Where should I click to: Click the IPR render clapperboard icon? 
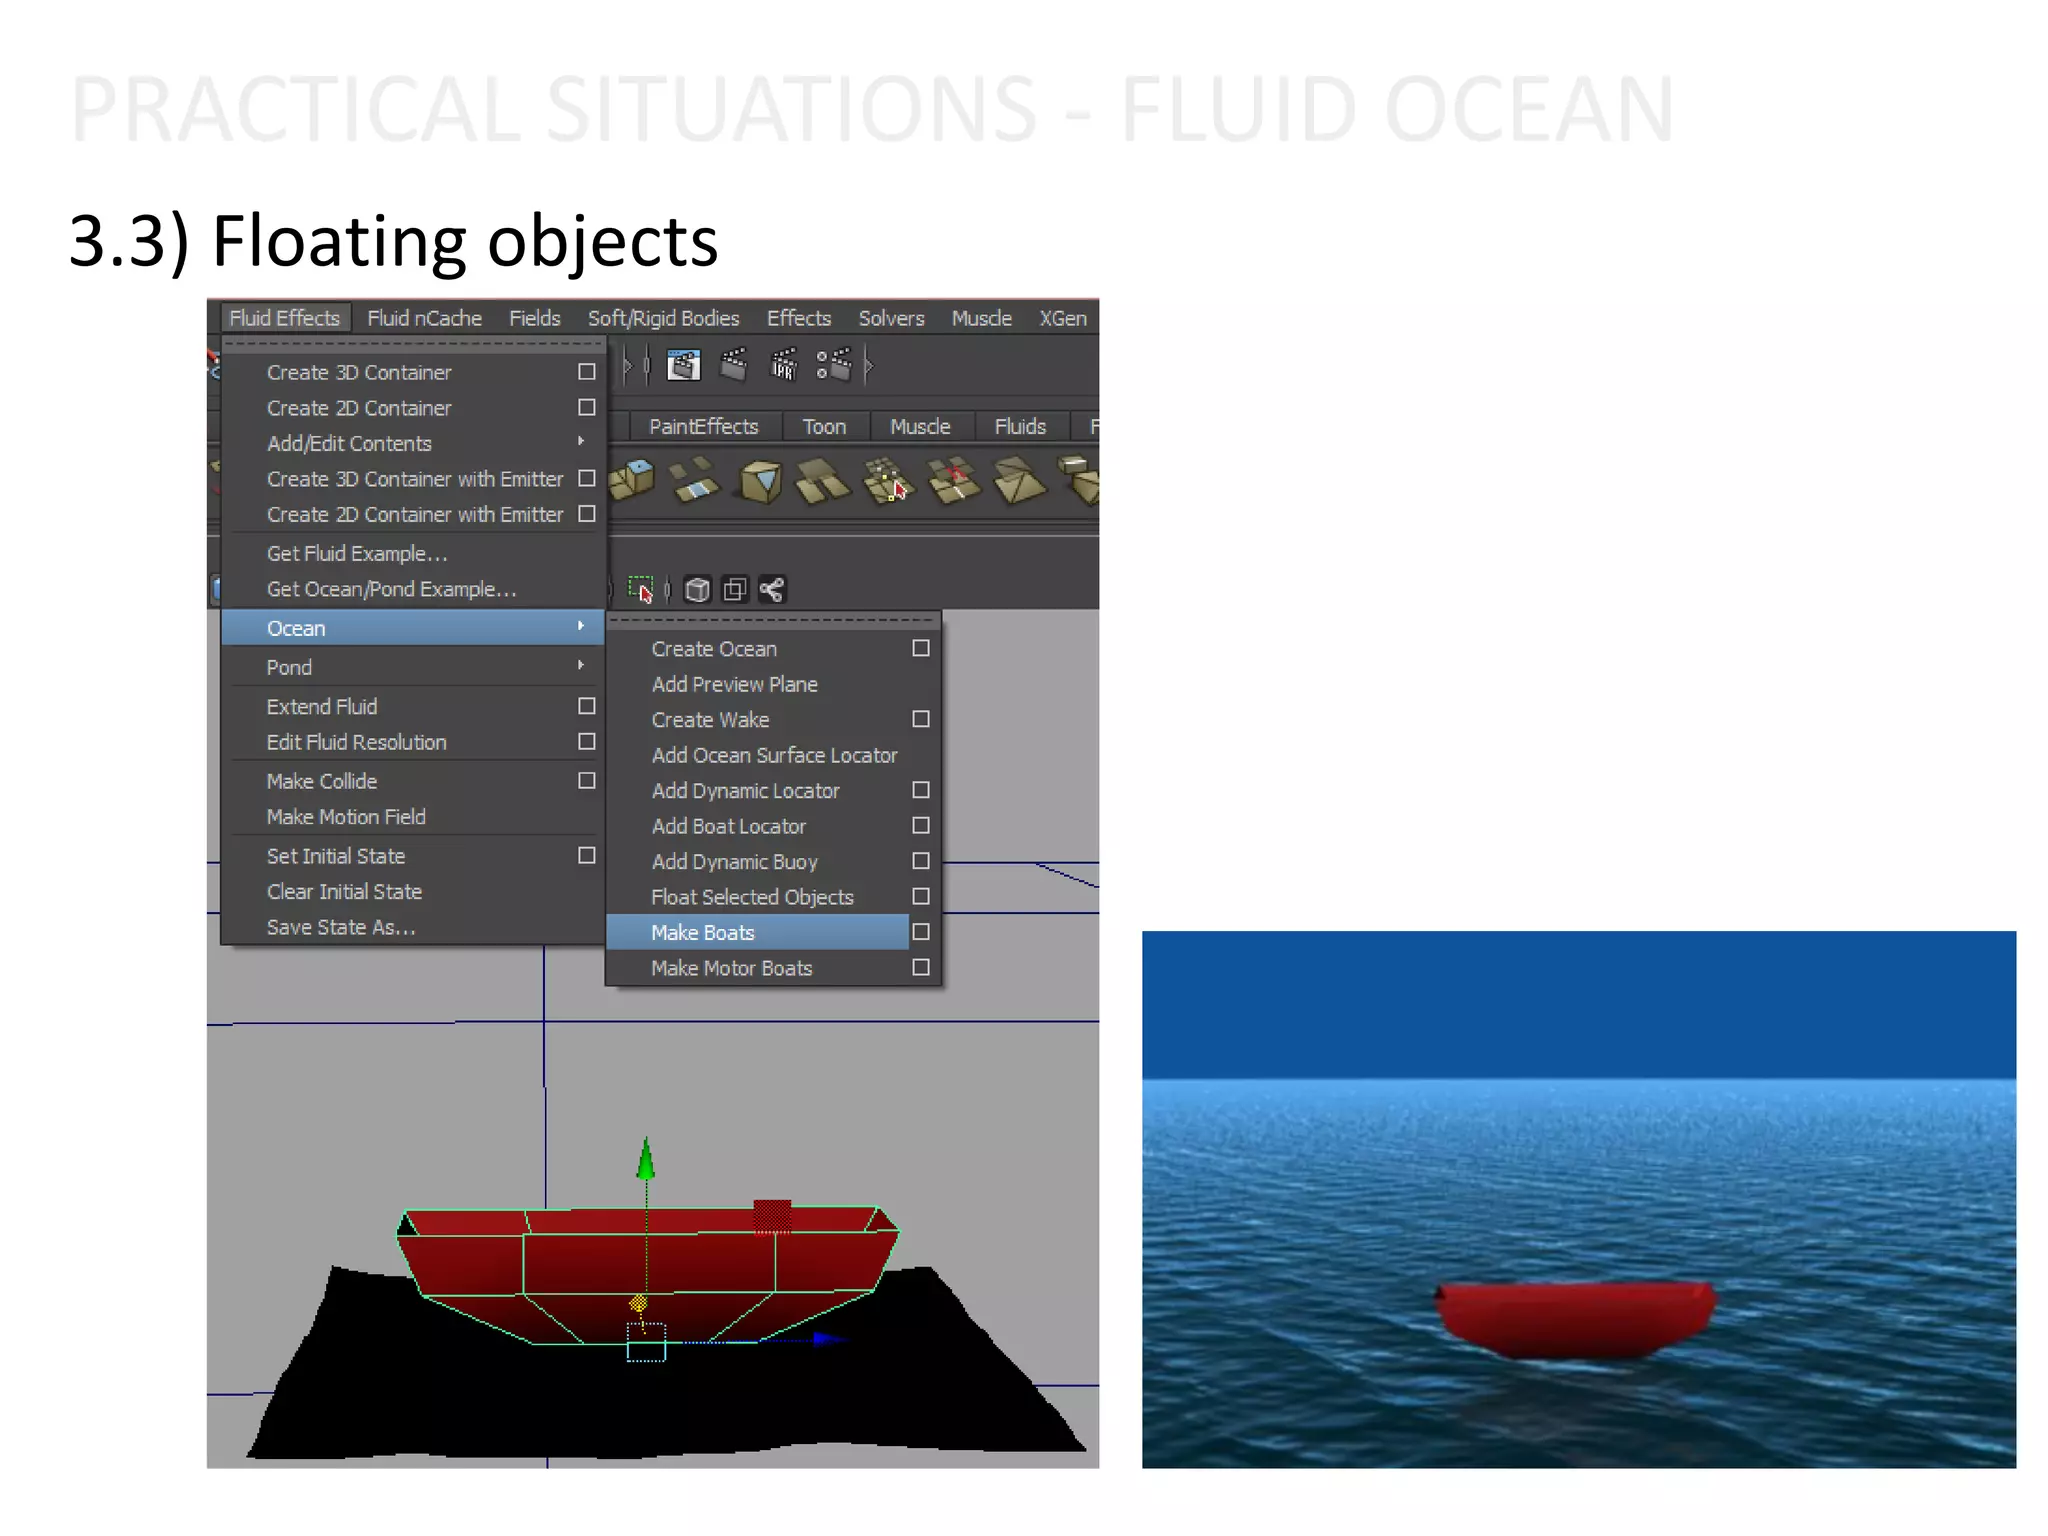[x=784, y=366]
